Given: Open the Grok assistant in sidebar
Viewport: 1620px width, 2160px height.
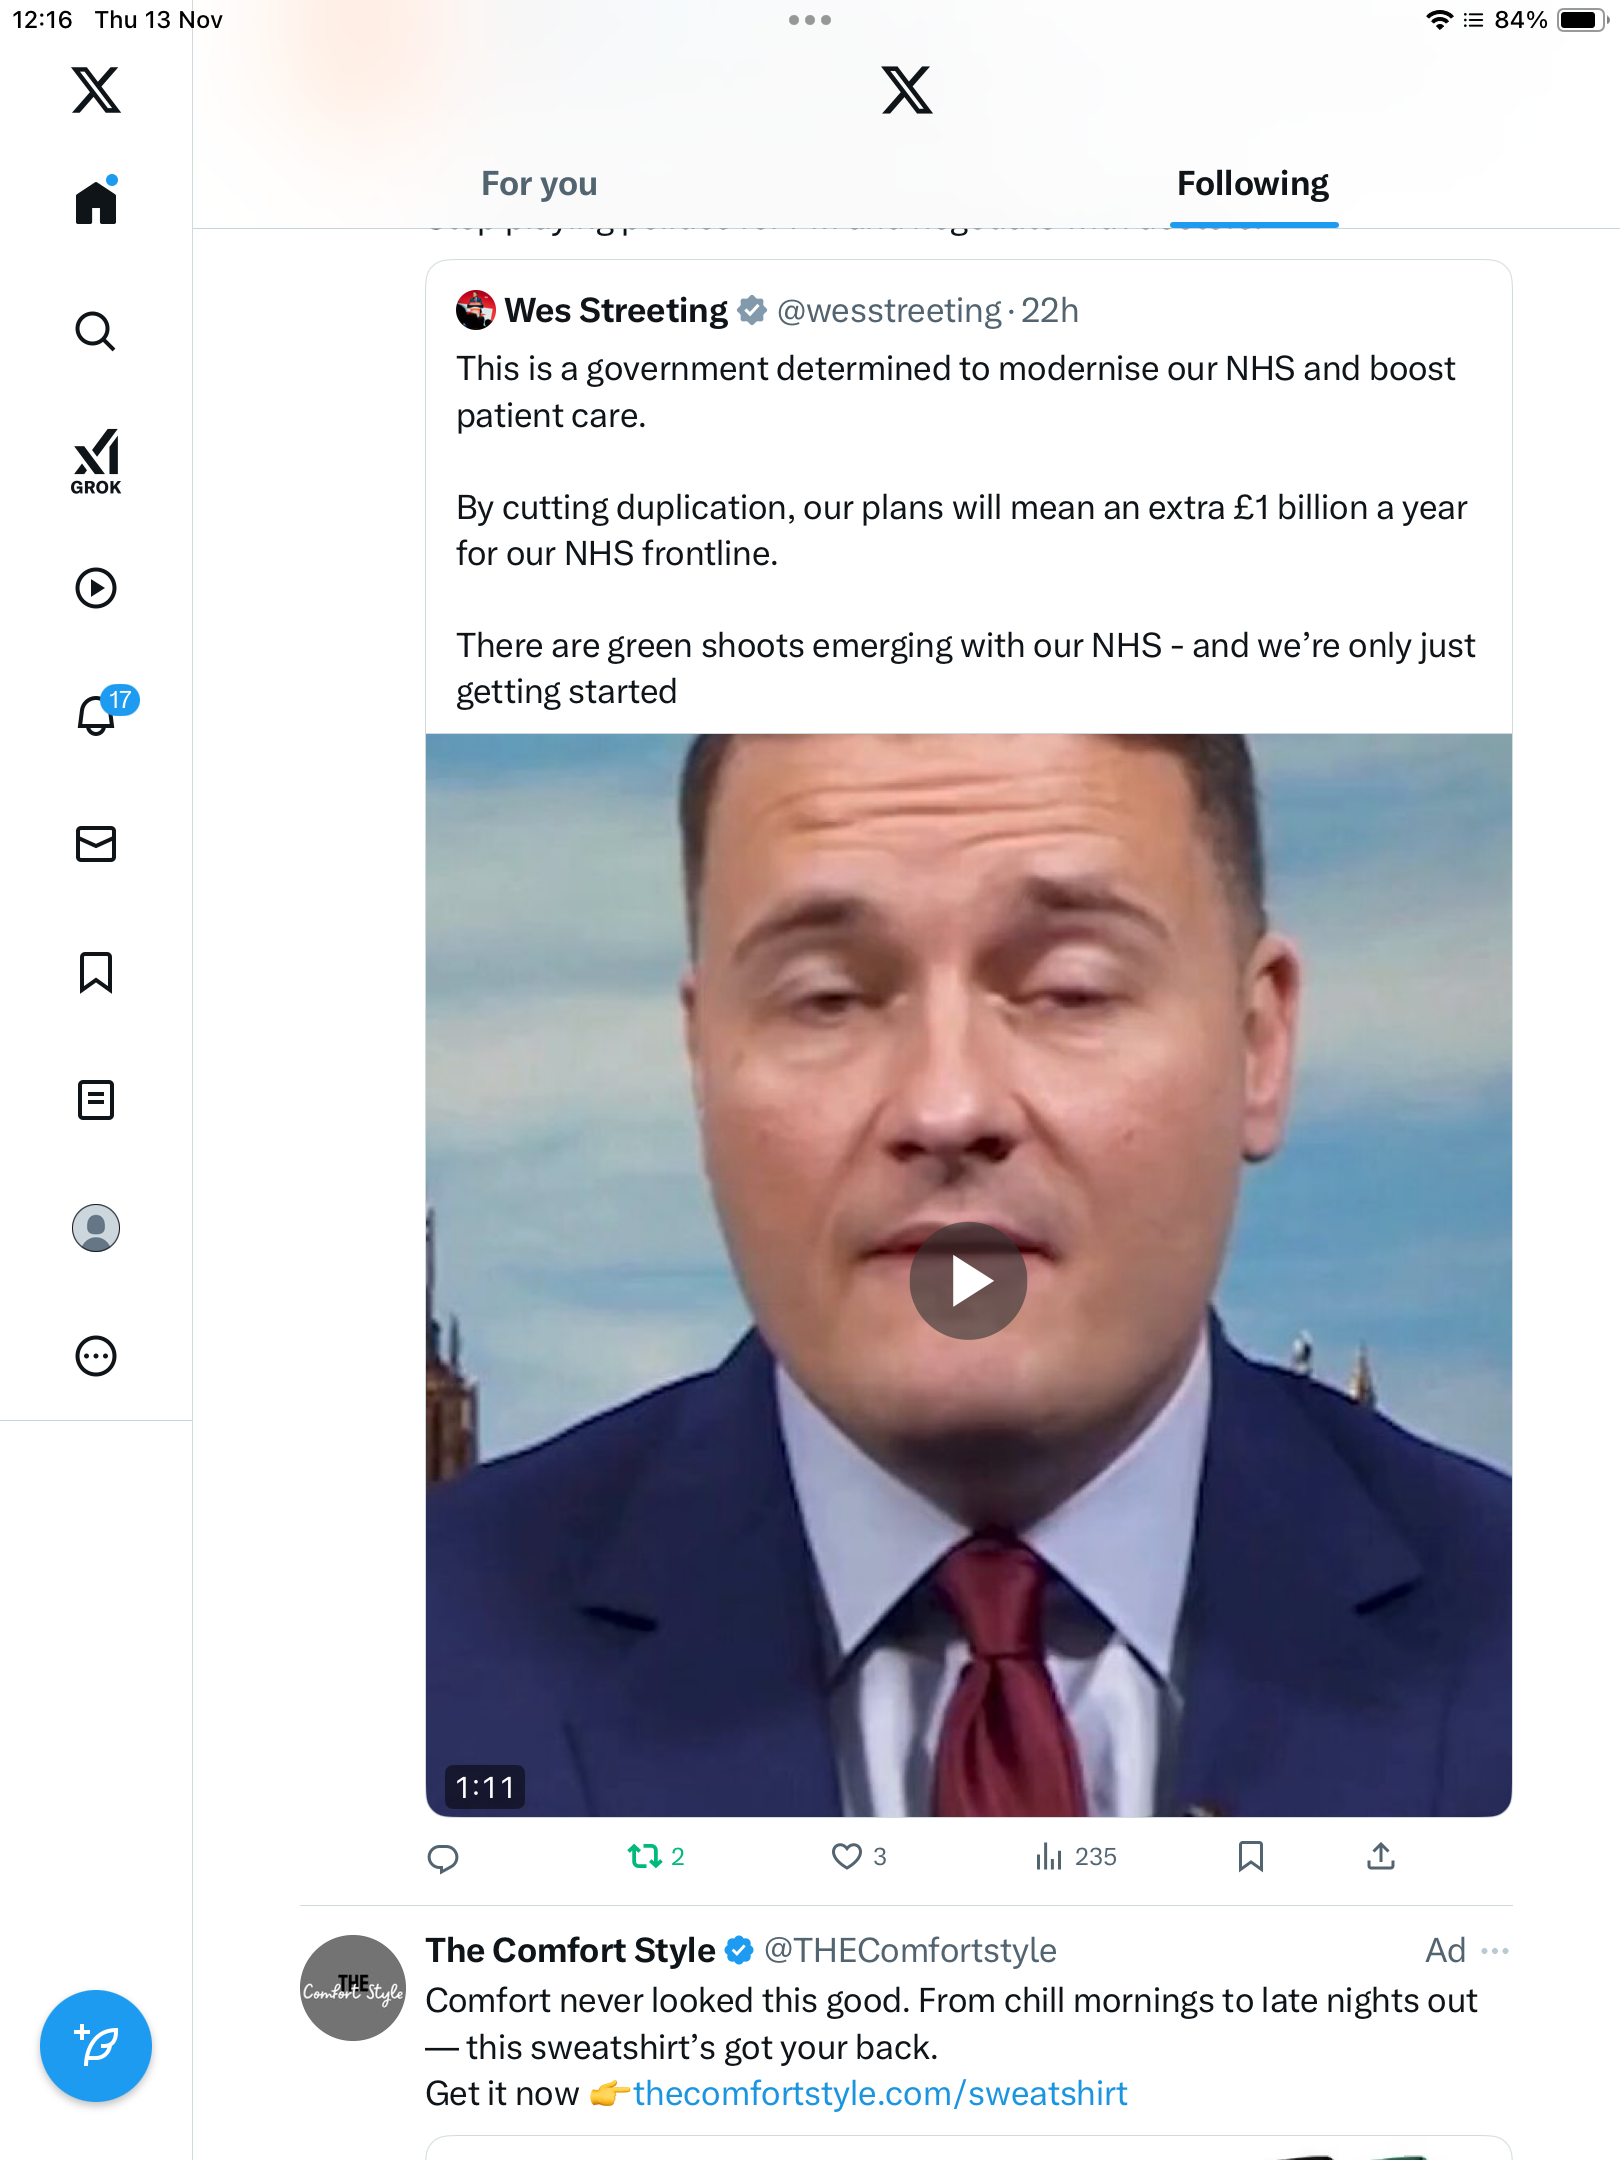Looking at the screenshot, I should (x=96, y=461).
